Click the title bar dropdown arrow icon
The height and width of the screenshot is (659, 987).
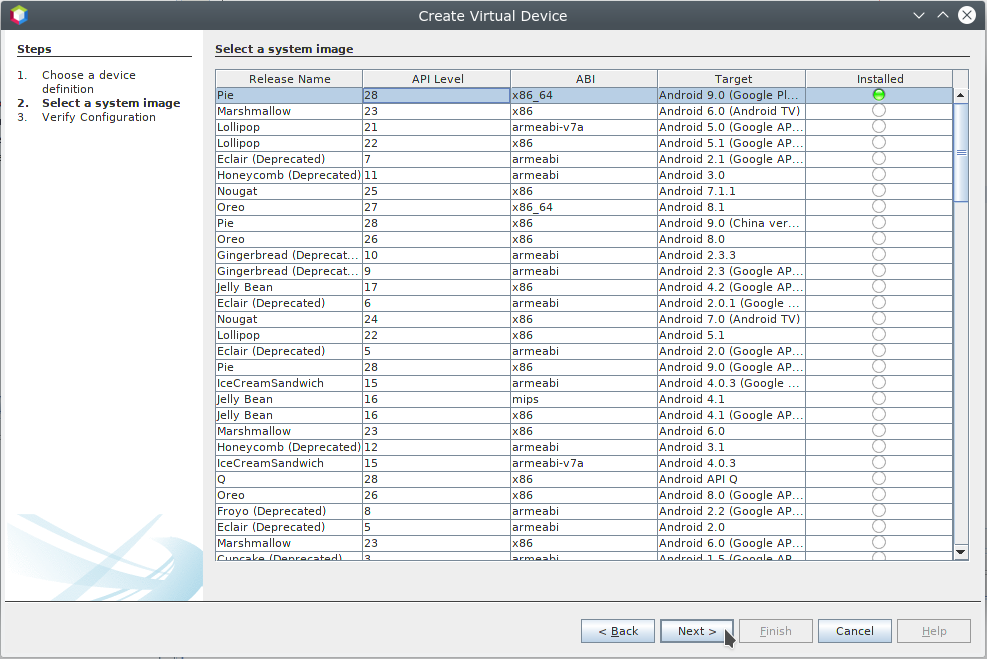point(919,15)
